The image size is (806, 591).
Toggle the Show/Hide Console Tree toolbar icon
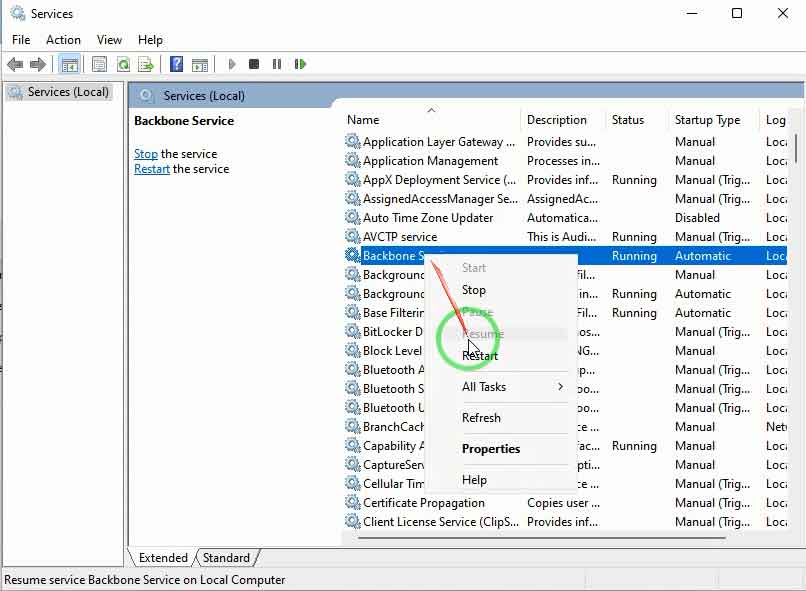point(69,64)
